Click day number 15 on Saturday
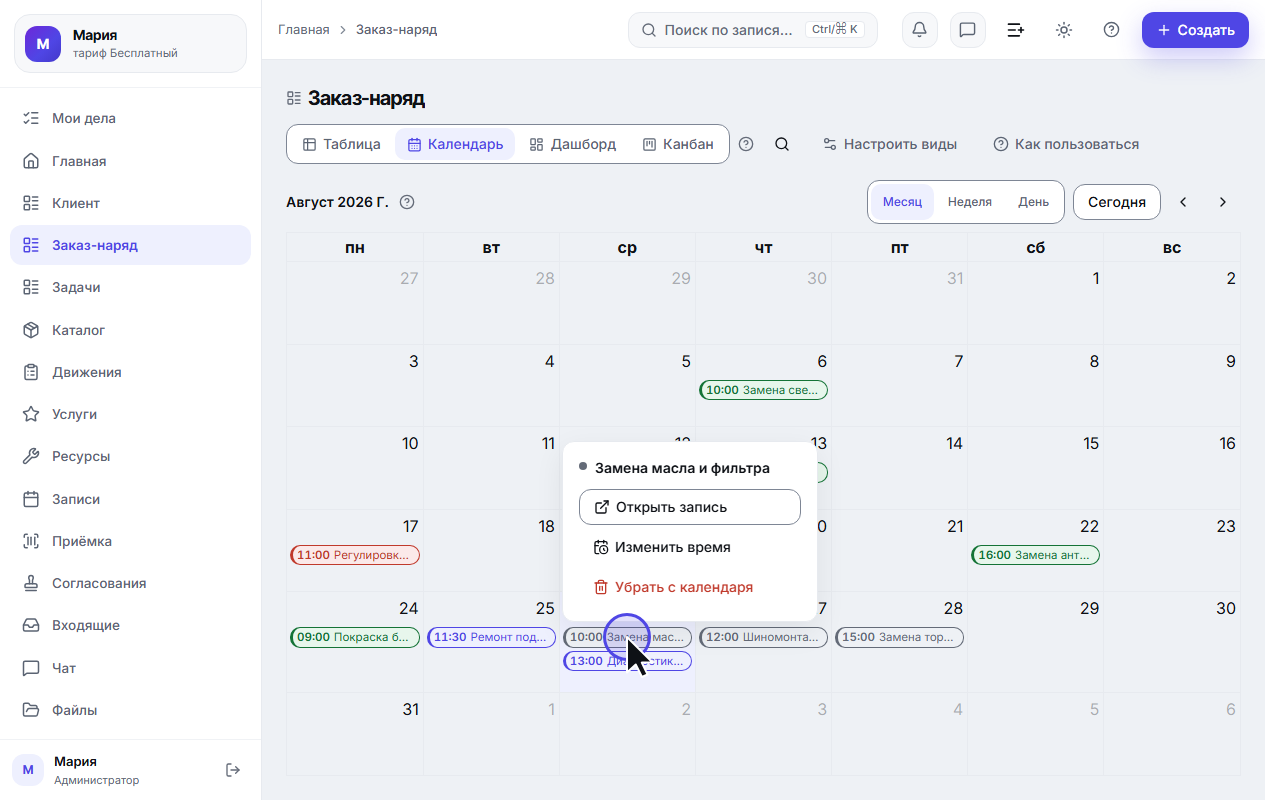The width and height of the screenshot is (1280, 800). point(1090,443)
